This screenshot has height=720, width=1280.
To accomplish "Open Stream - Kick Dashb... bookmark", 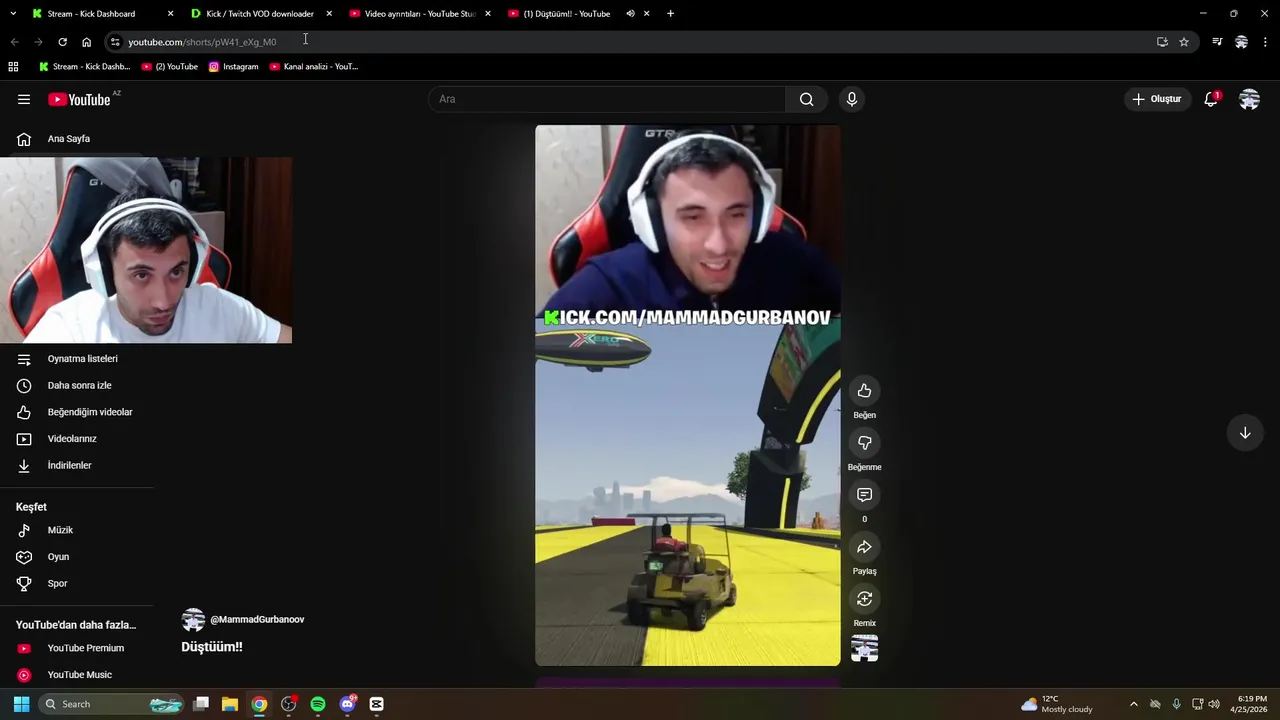I will click(x=84, y=67).
